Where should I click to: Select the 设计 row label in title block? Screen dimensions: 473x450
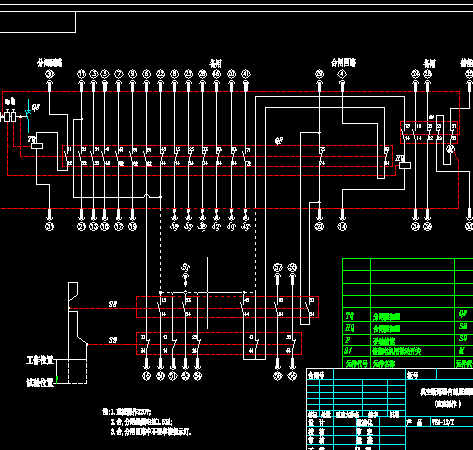click(x=316, y=422)
